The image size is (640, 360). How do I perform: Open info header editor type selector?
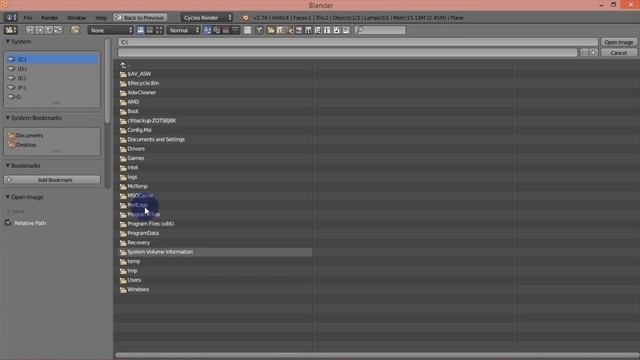[x=10, y=18]
